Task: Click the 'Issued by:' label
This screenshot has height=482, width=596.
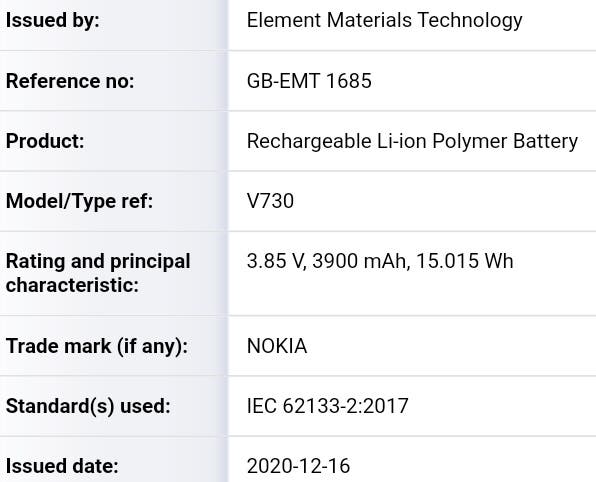Action: pos(52,20)
